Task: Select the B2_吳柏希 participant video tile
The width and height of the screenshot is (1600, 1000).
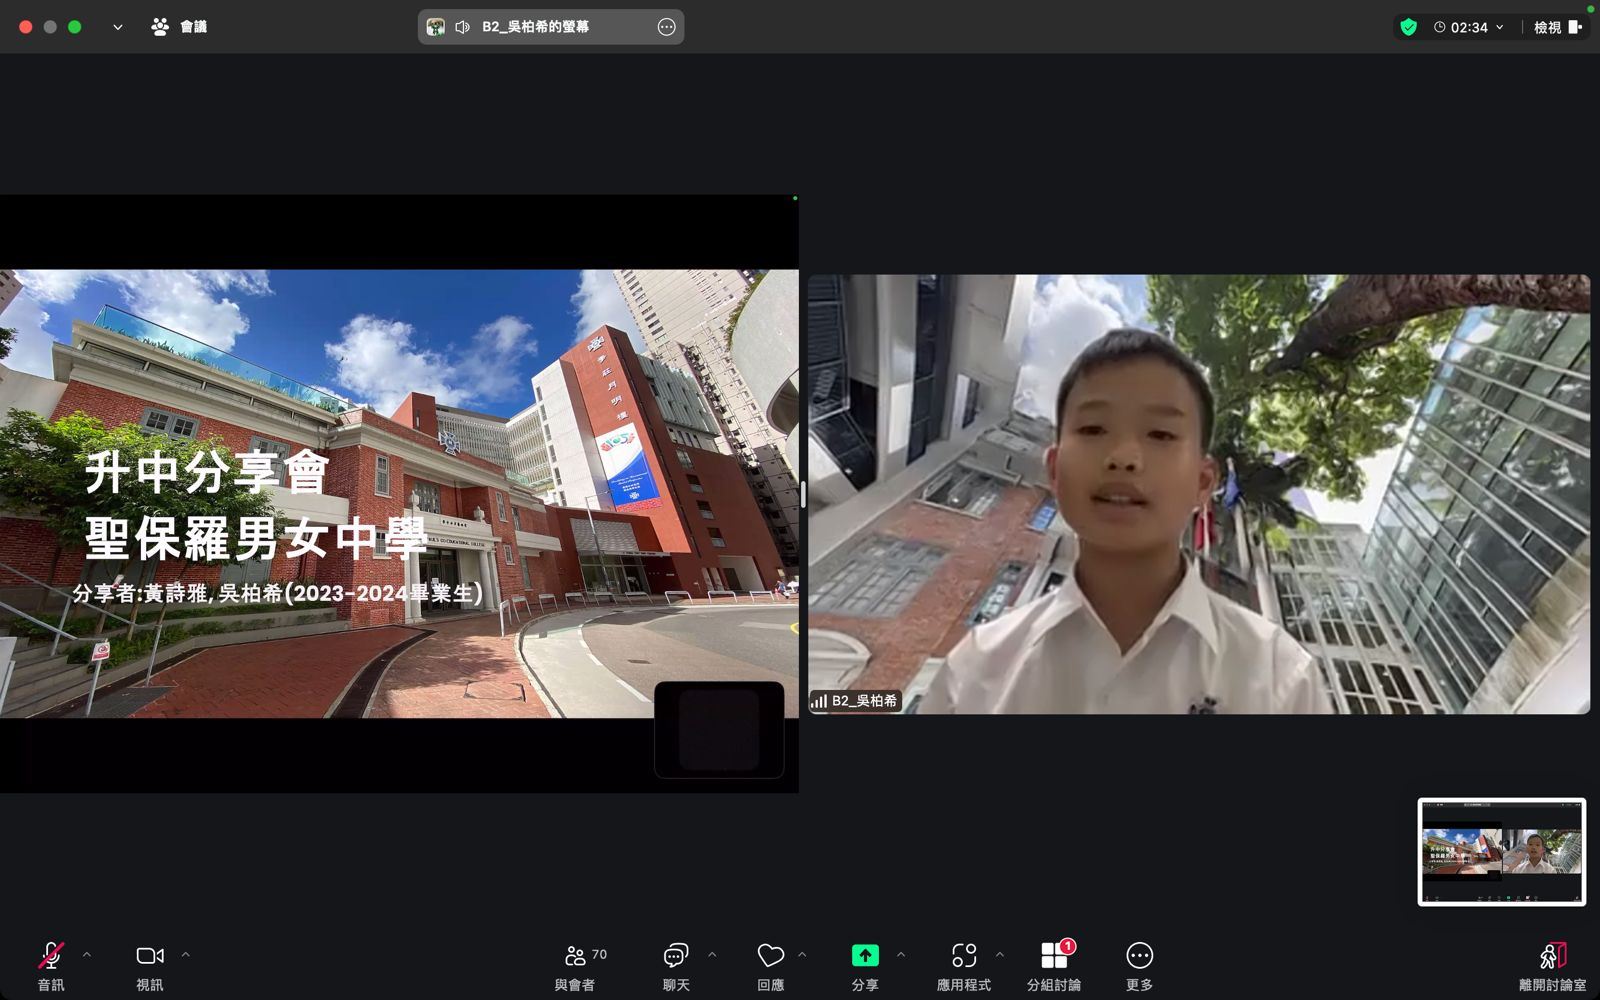Action: [1199, 494]
